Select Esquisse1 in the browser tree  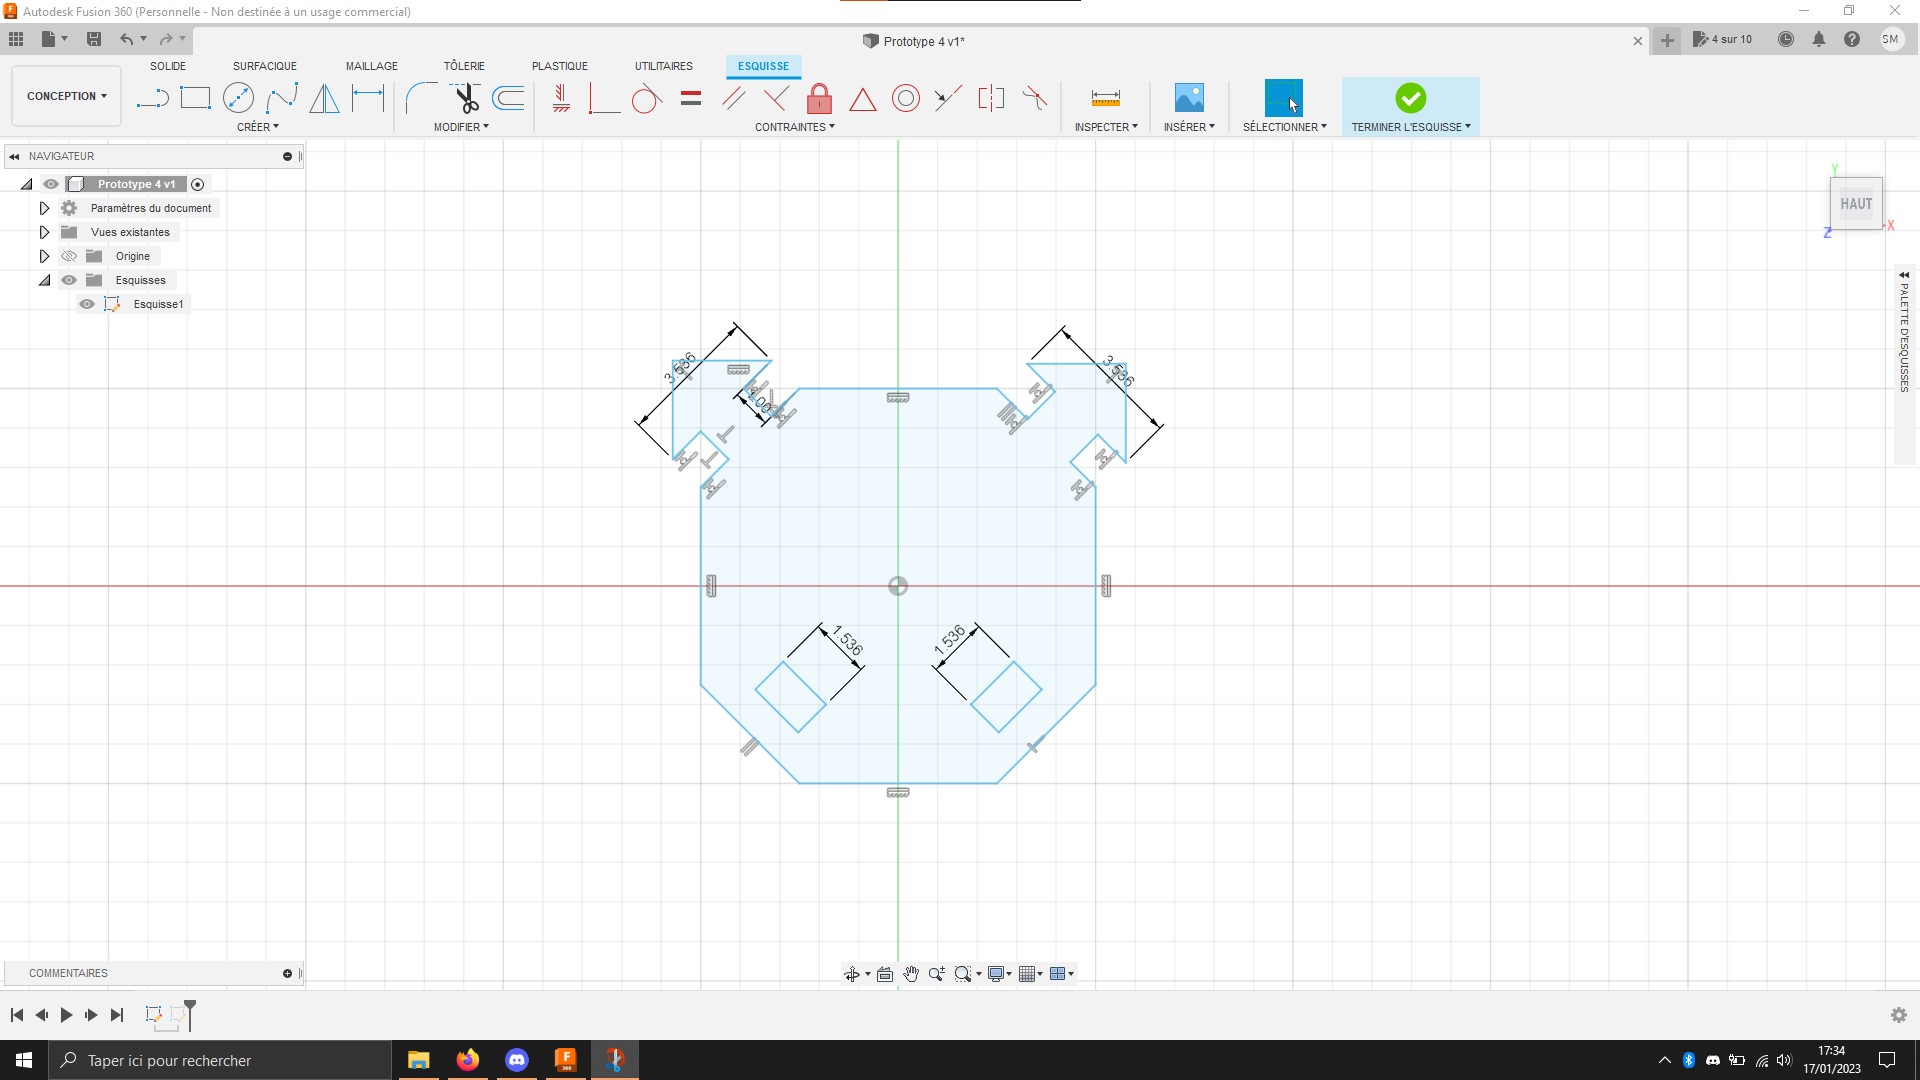click(x=158, y=304)
